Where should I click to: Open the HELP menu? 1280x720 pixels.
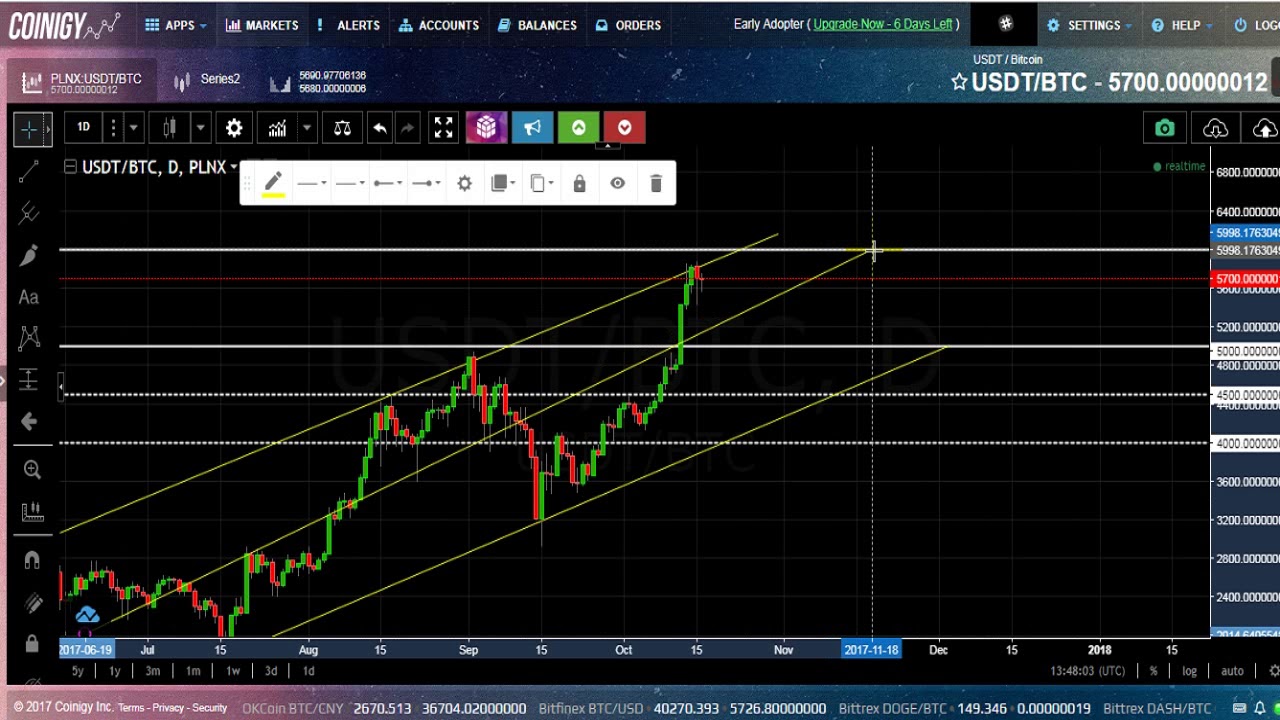1181,25
